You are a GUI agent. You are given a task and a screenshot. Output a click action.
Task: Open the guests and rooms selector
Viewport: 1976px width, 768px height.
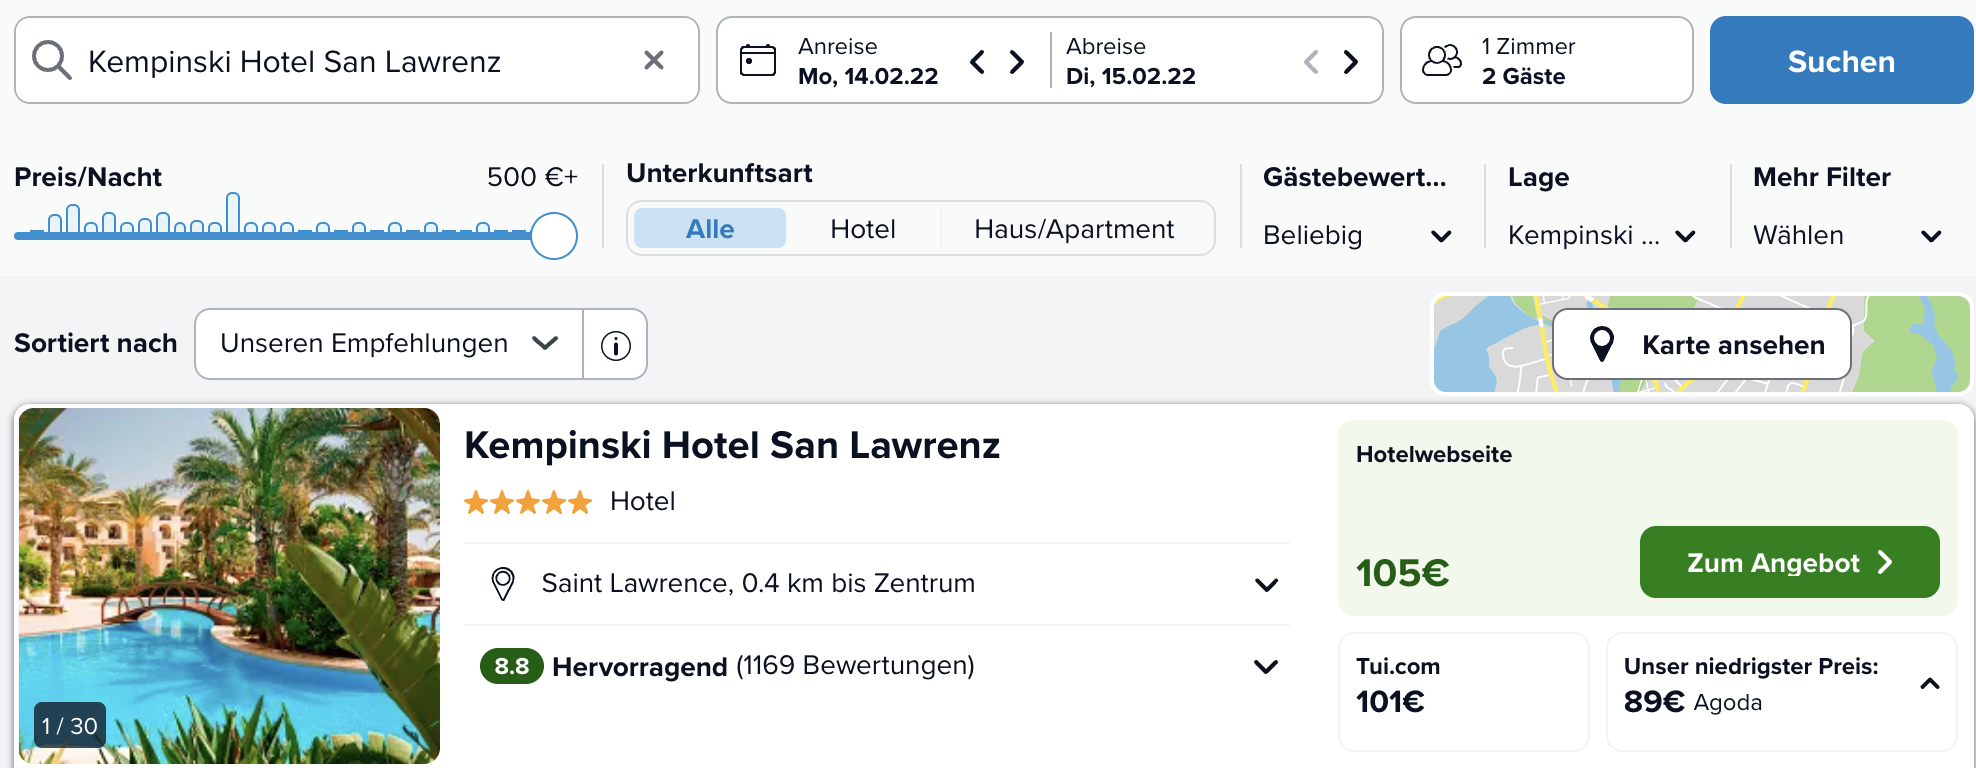pyautogui.click(x=1546, y=60)
